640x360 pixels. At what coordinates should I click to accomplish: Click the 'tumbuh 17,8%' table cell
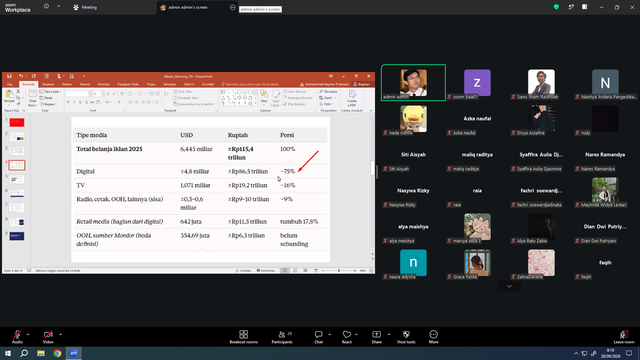(299, 222)
